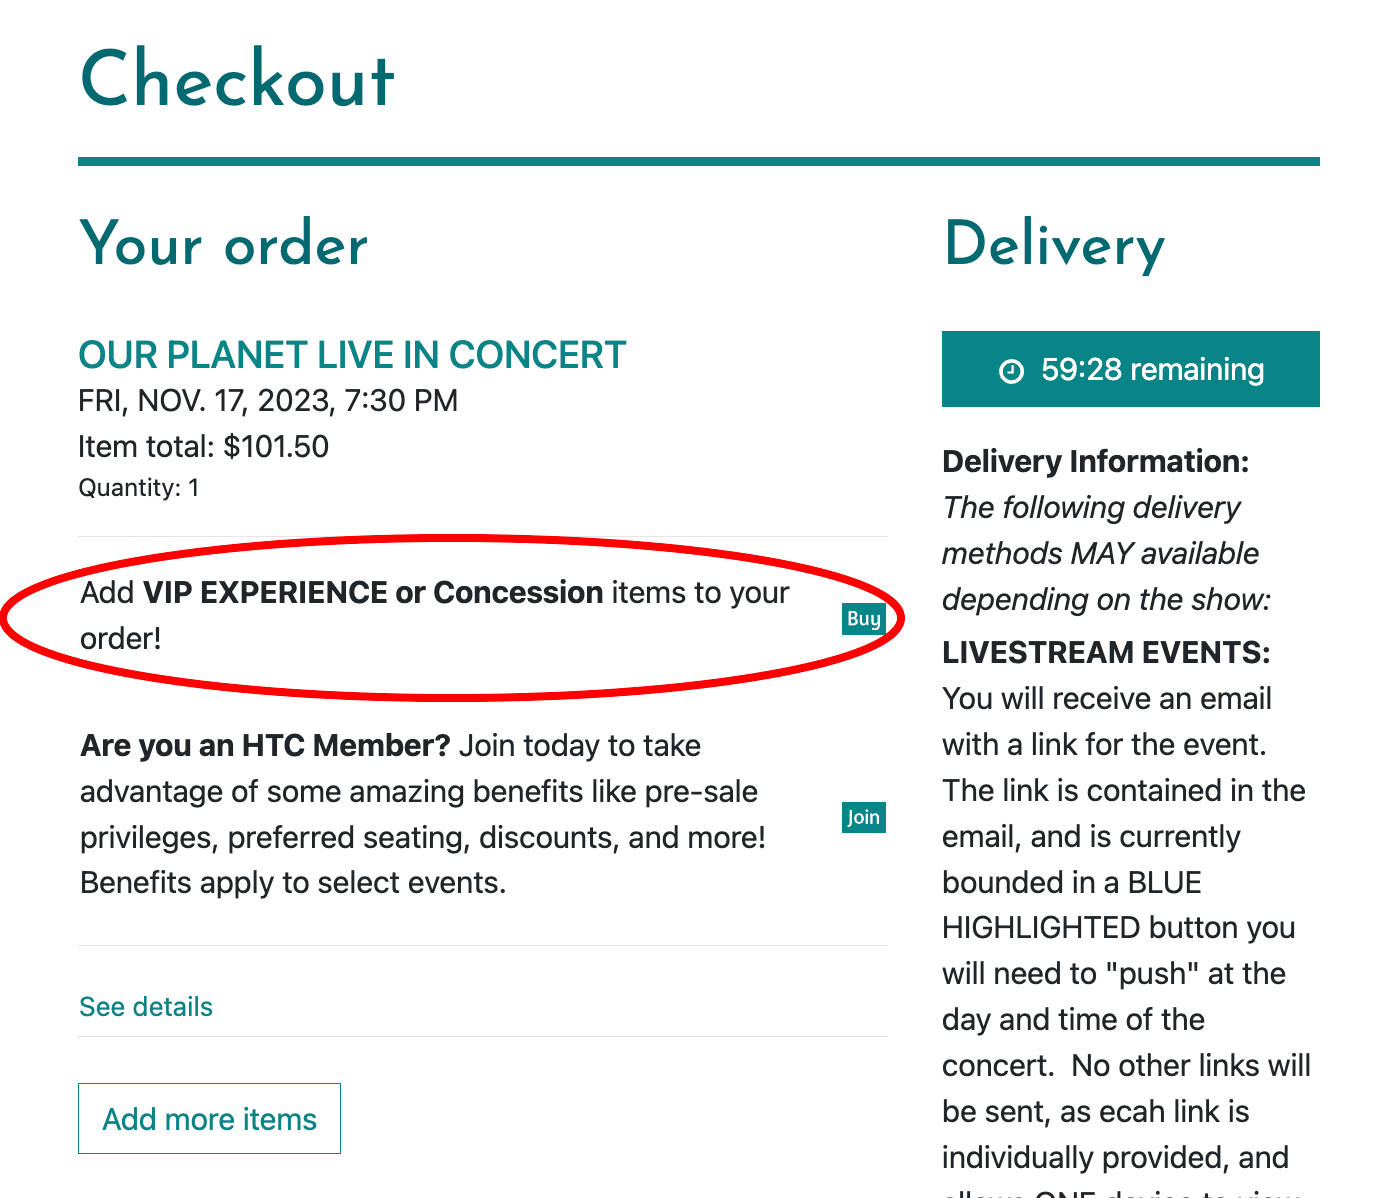Click the Delivery section heading
The height and width of the screenshot is (1198, 1380).
(1054, 245)
